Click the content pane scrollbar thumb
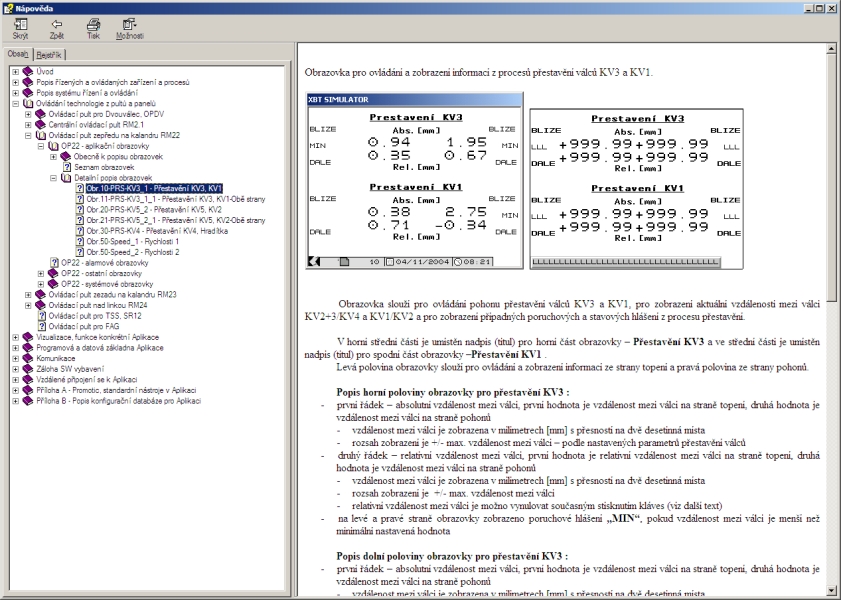The width and height of the screenshot is (841, 600). pos(831,177)
